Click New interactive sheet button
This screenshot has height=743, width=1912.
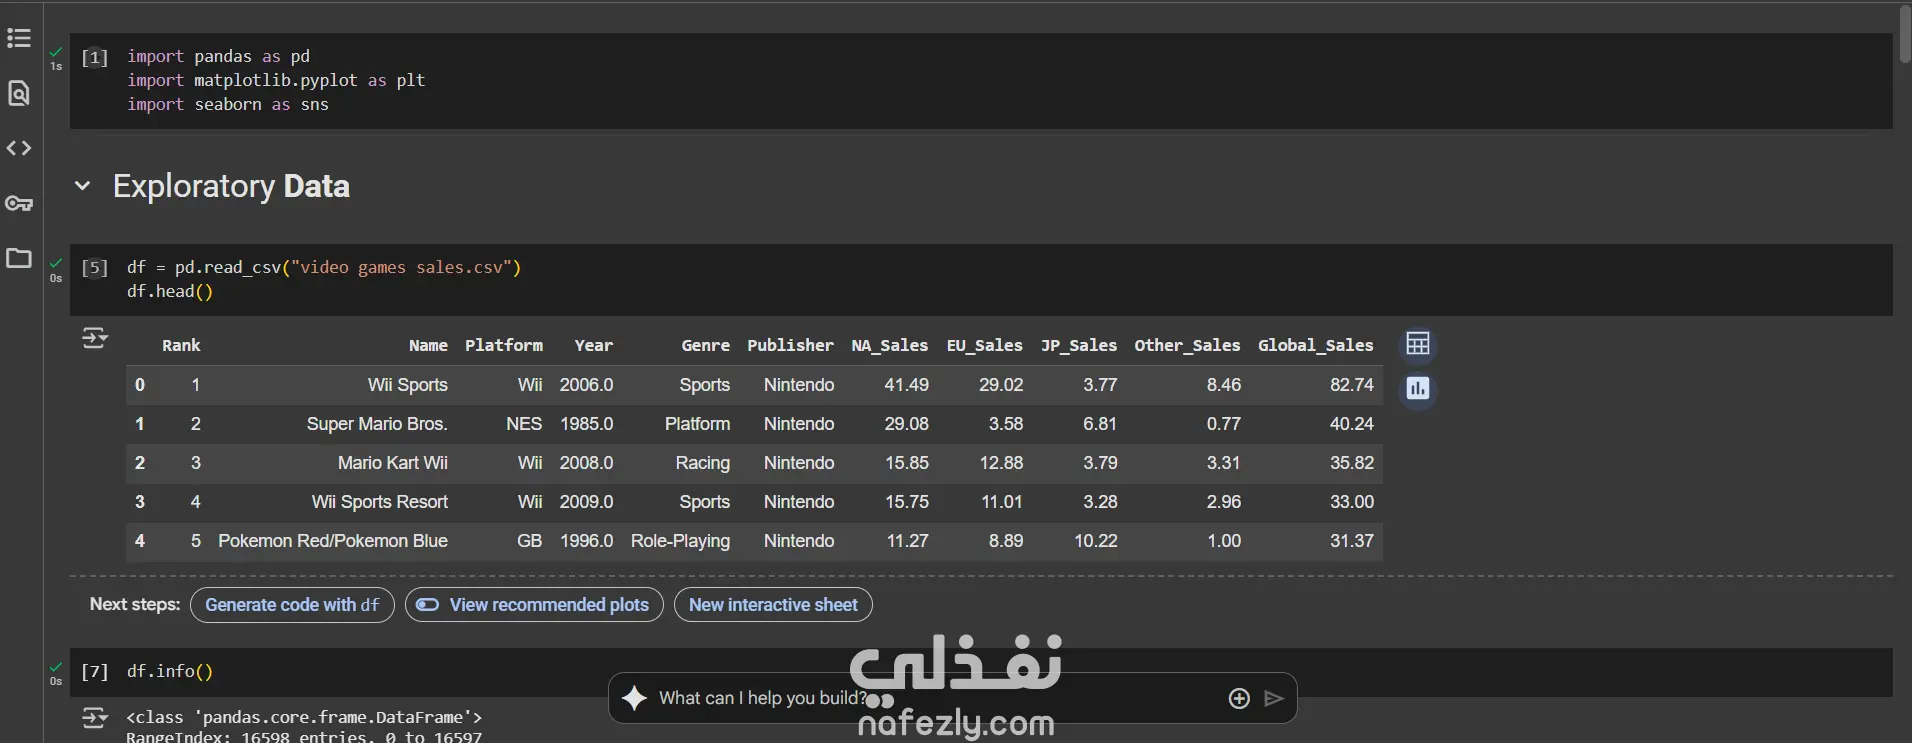(x=773, y=605)
